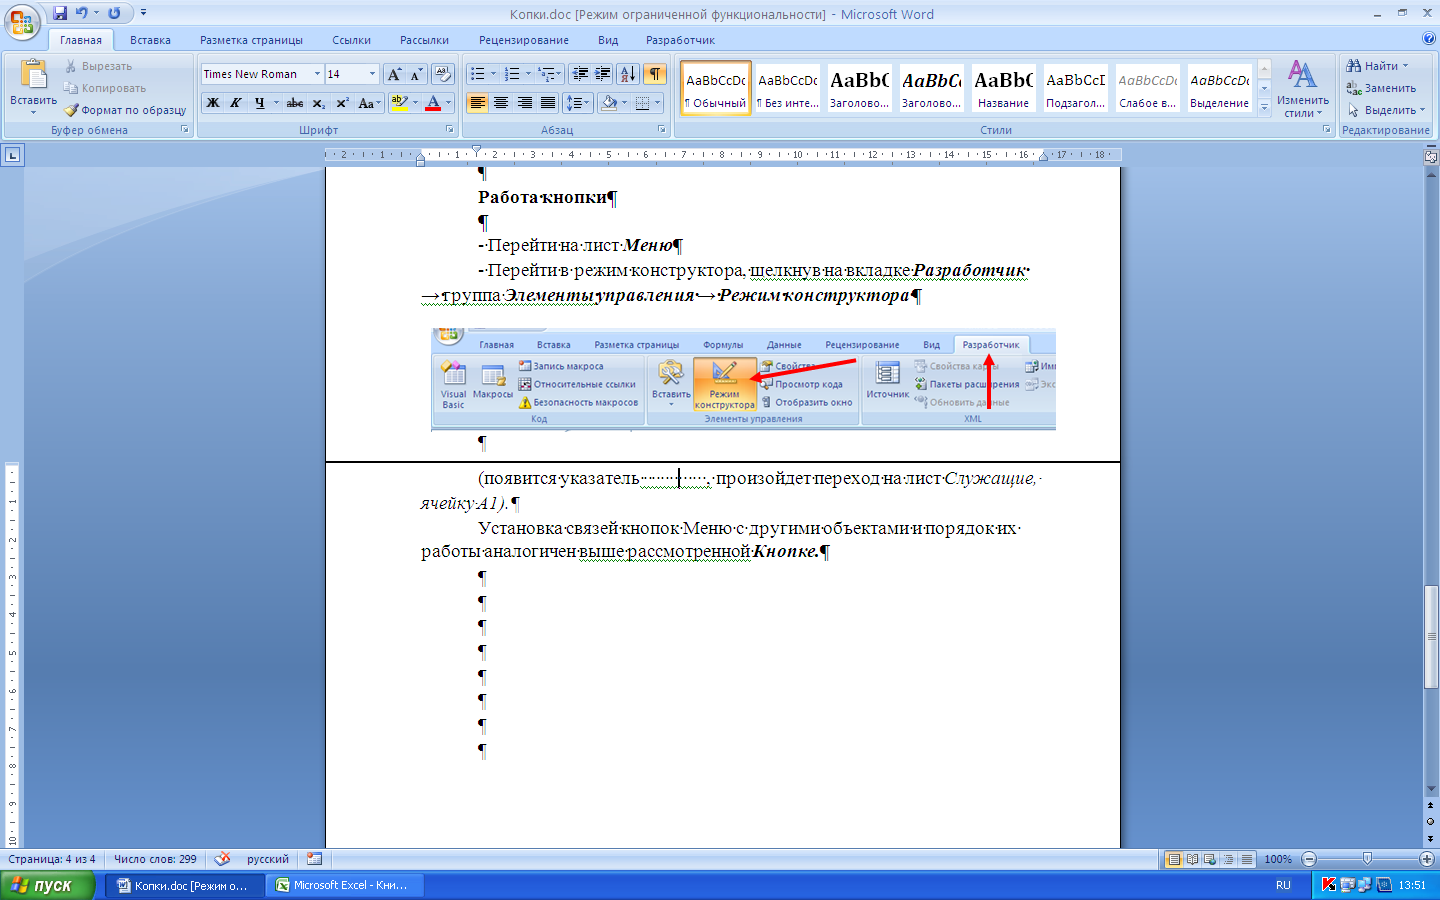Toggle underline (Ч) formatting

coord(260,103)
